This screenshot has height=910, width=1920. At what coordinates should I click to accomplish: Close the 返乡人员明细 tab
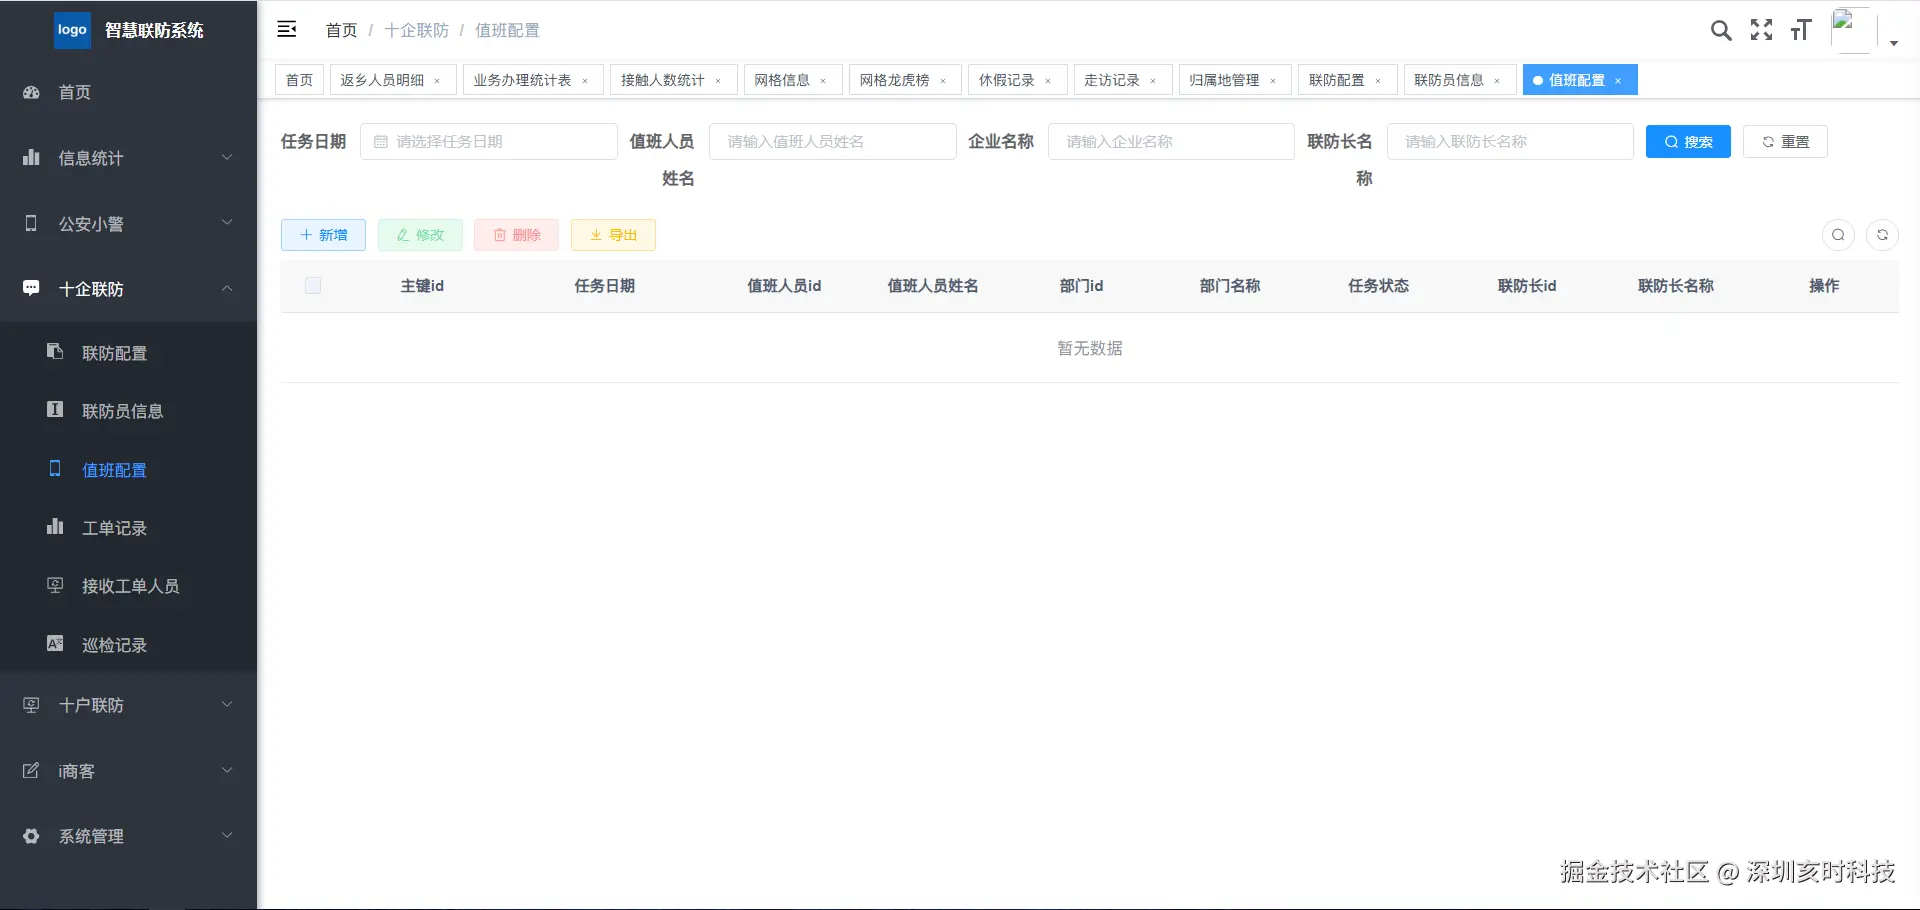pos(437,81)
